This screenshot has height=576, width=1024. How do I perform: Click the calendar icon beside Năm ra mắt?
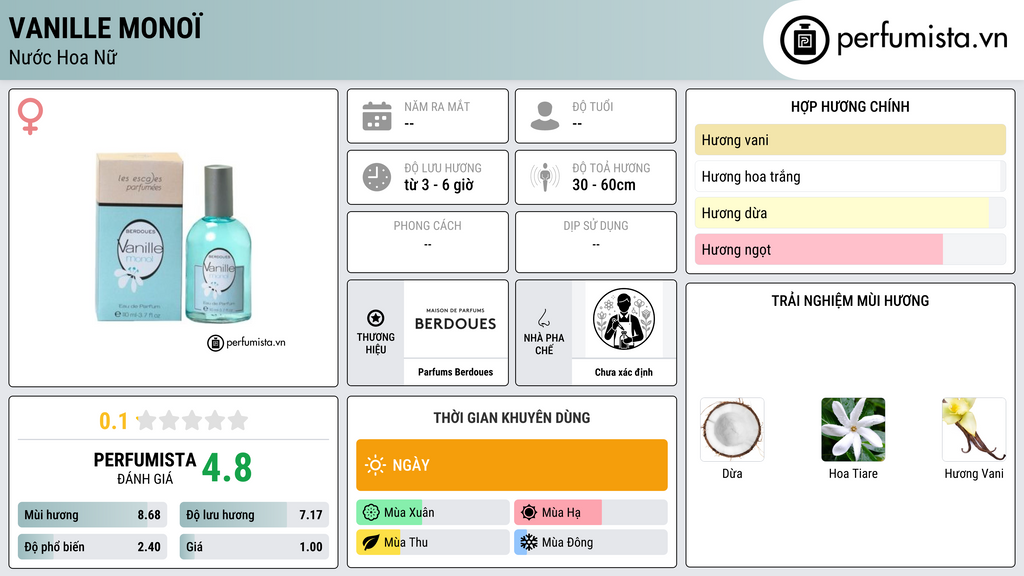coord(377,116)
